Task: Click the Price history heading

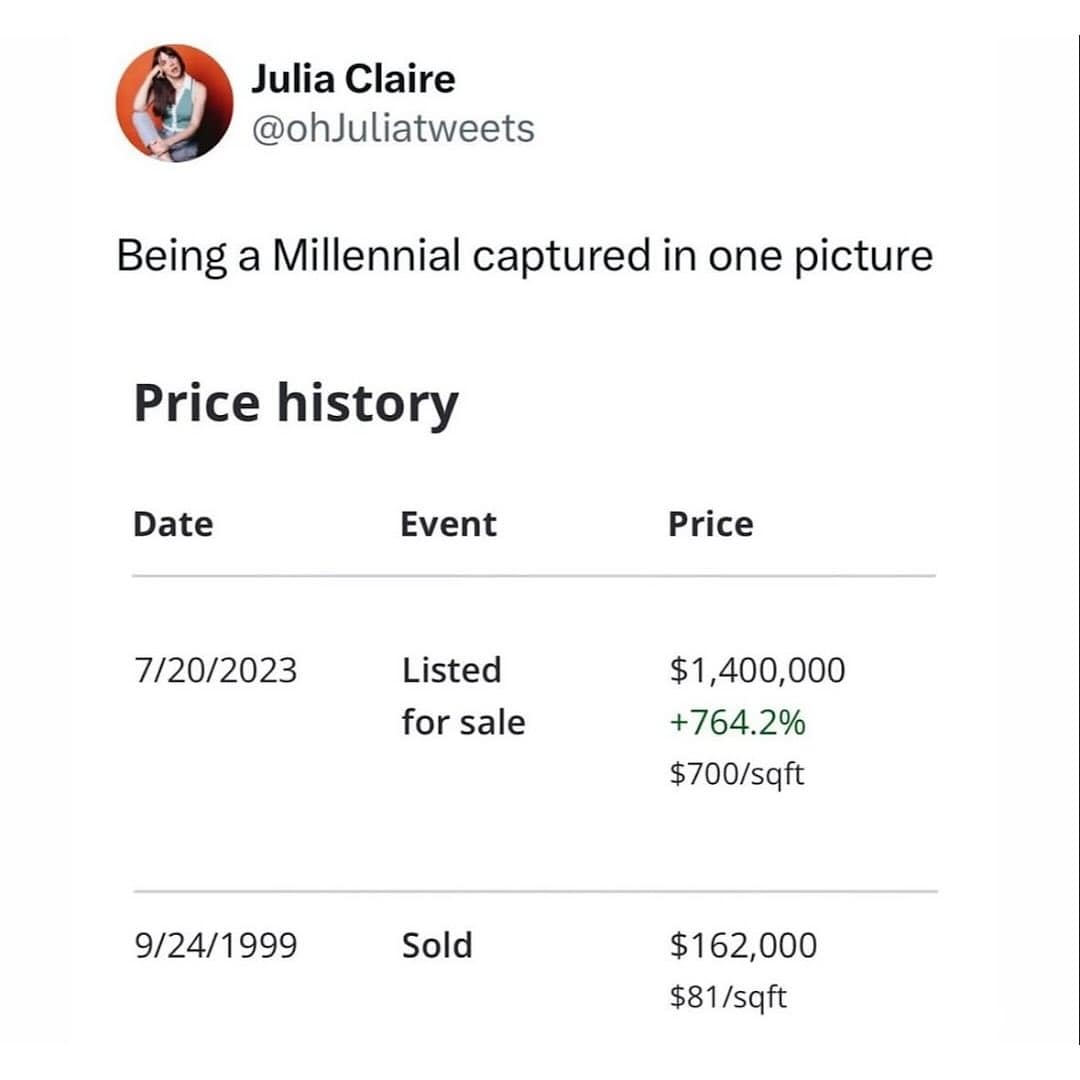Action: tap(296, 404)
